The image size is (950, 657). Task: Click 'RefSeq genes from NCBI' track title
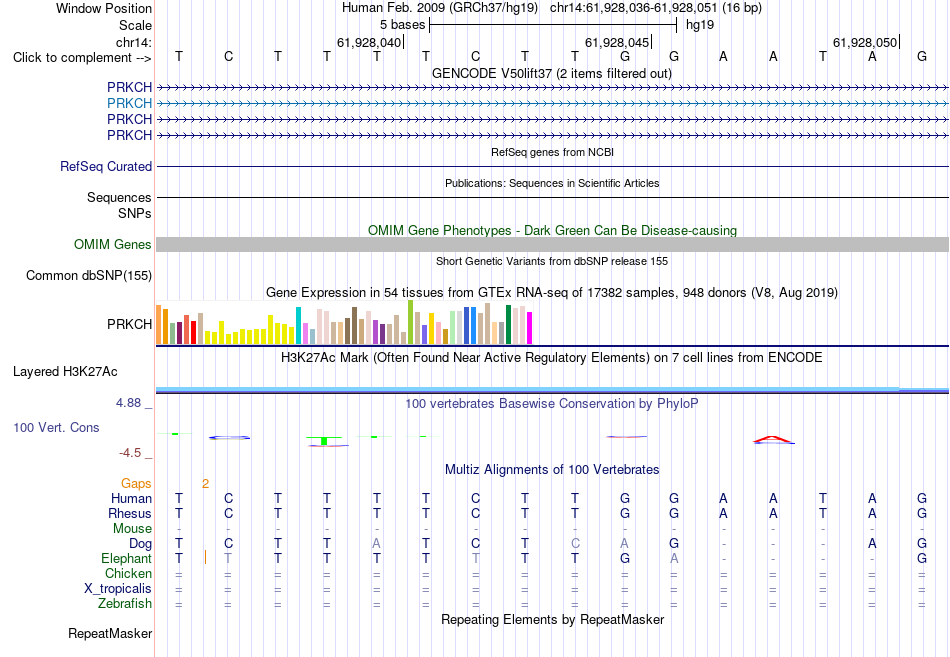tap(552, 152)
